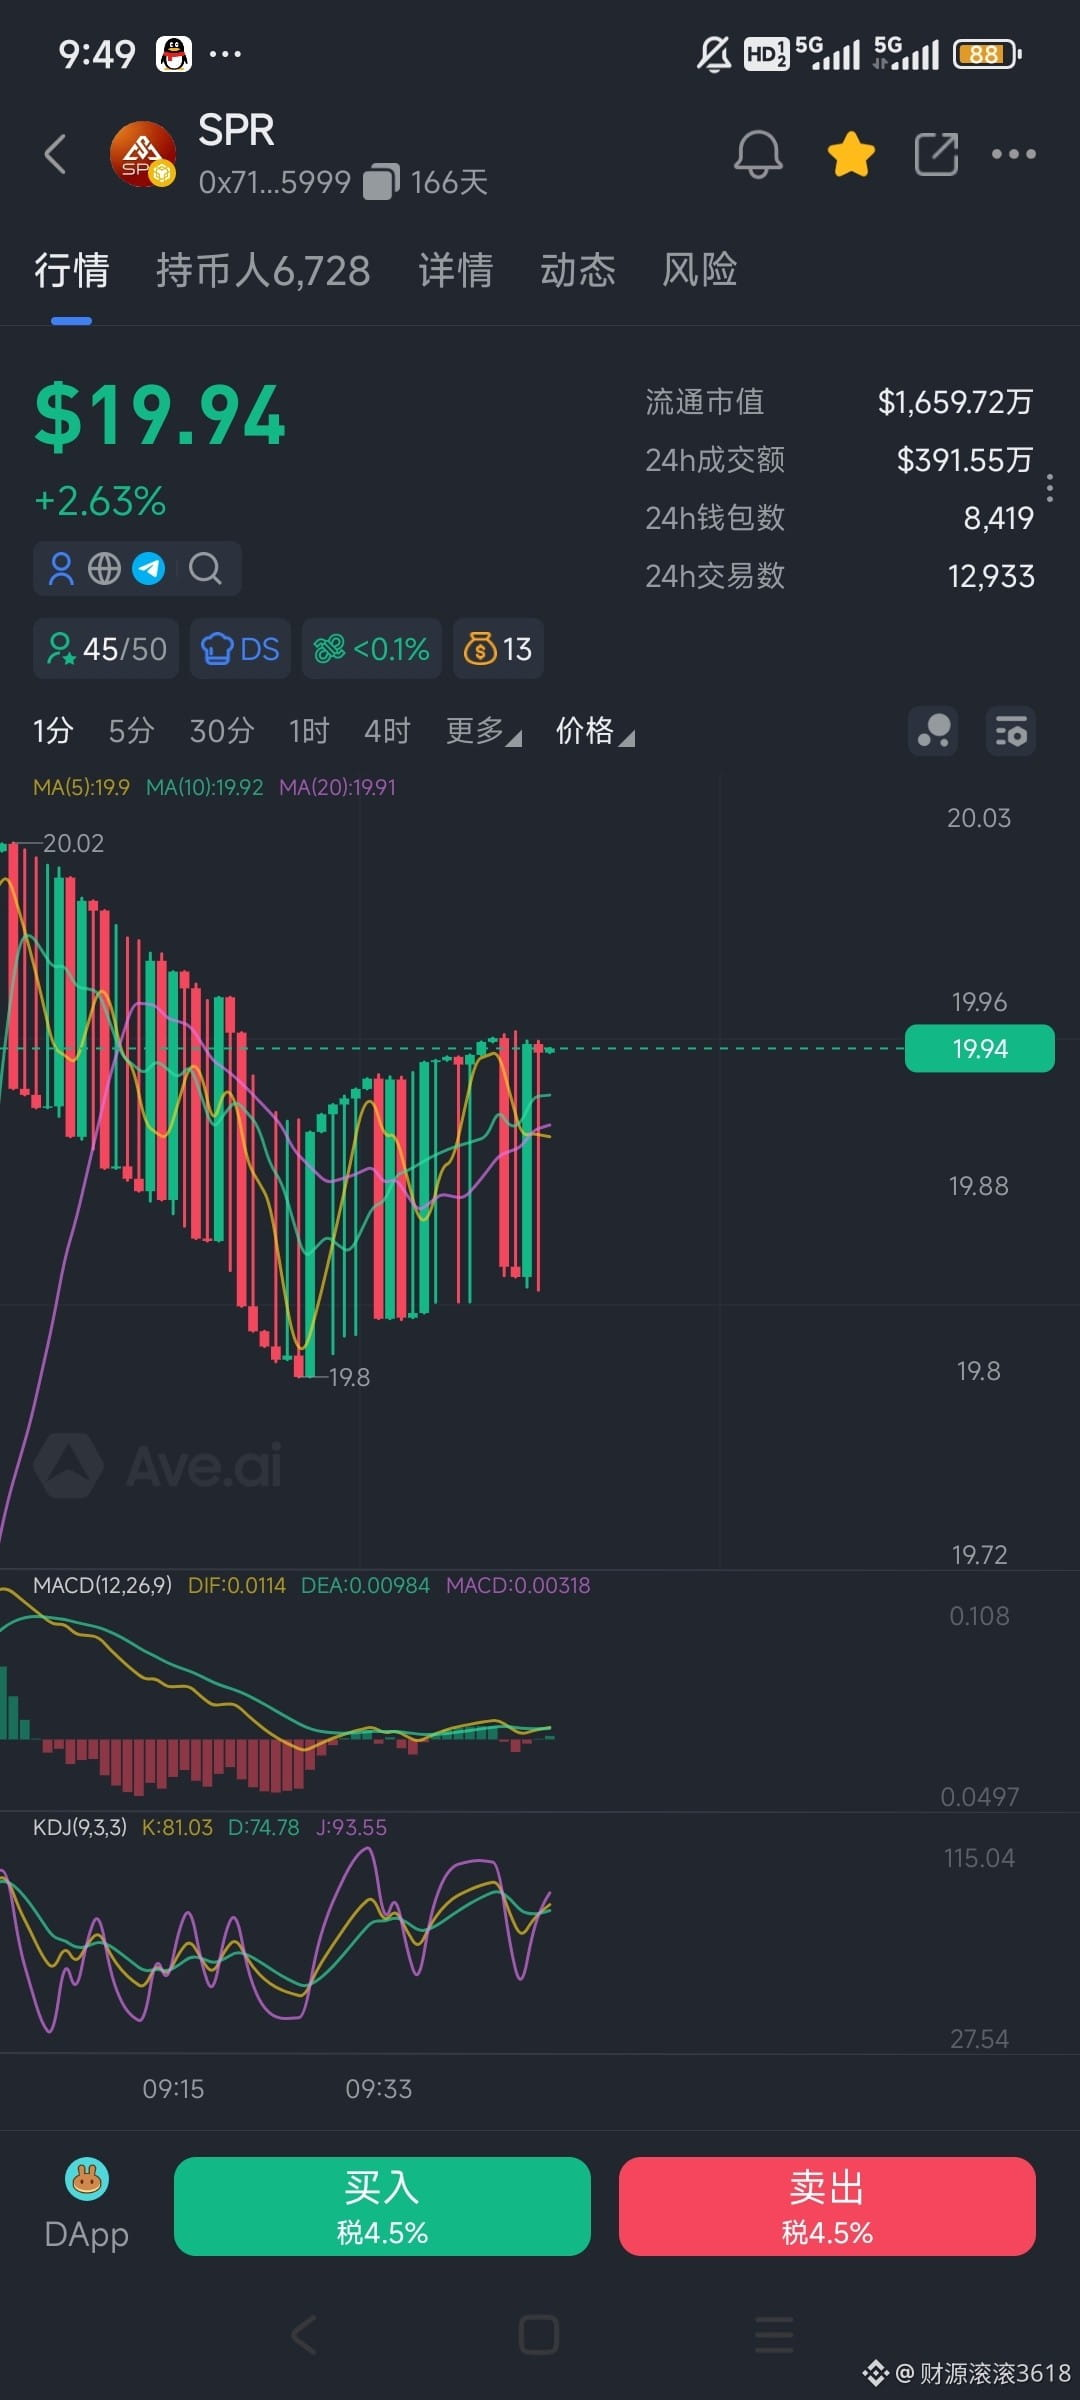Select the 1时 timeframe
This screenshot has height=2400, width=1080.
[x=309, y=731]
